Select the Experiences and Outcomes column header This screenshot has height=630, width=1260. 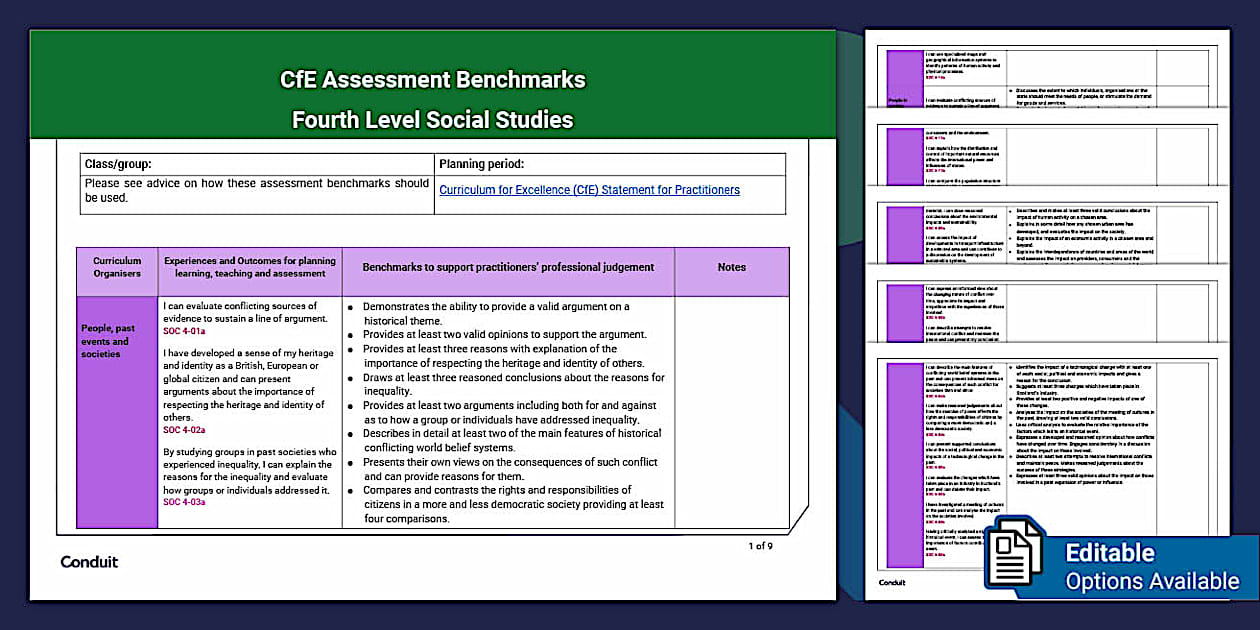coord(250,267)
